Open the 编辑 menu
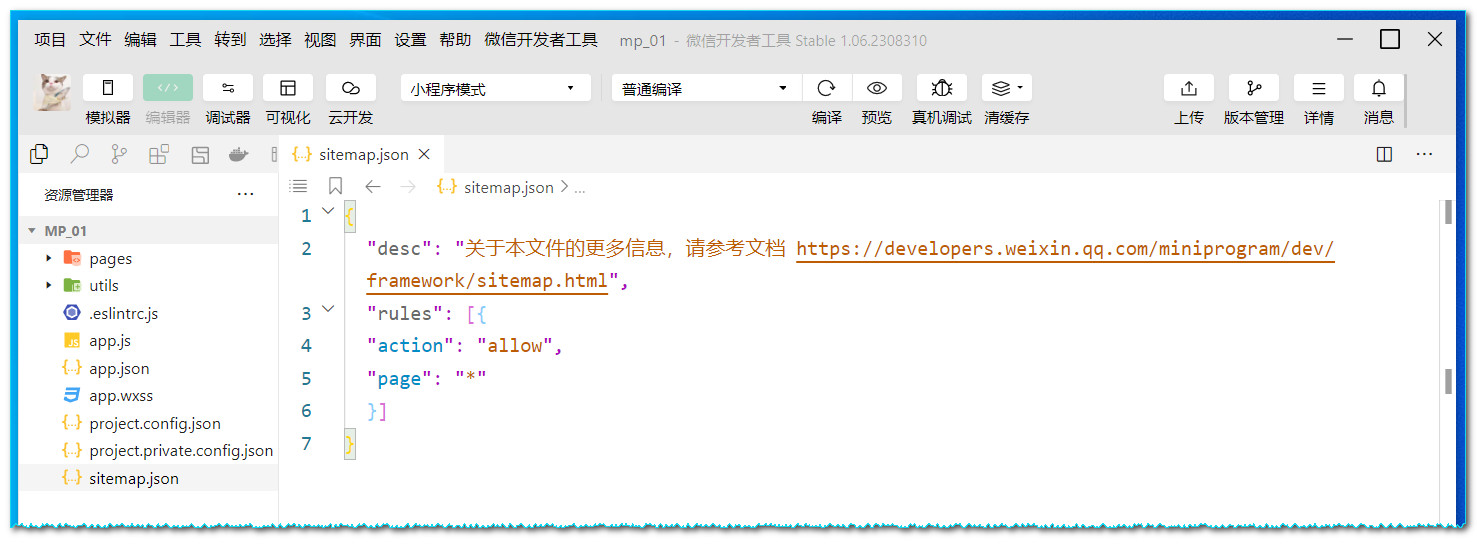Viewport: 1477px width, 545px height. [x=140, y=40]
